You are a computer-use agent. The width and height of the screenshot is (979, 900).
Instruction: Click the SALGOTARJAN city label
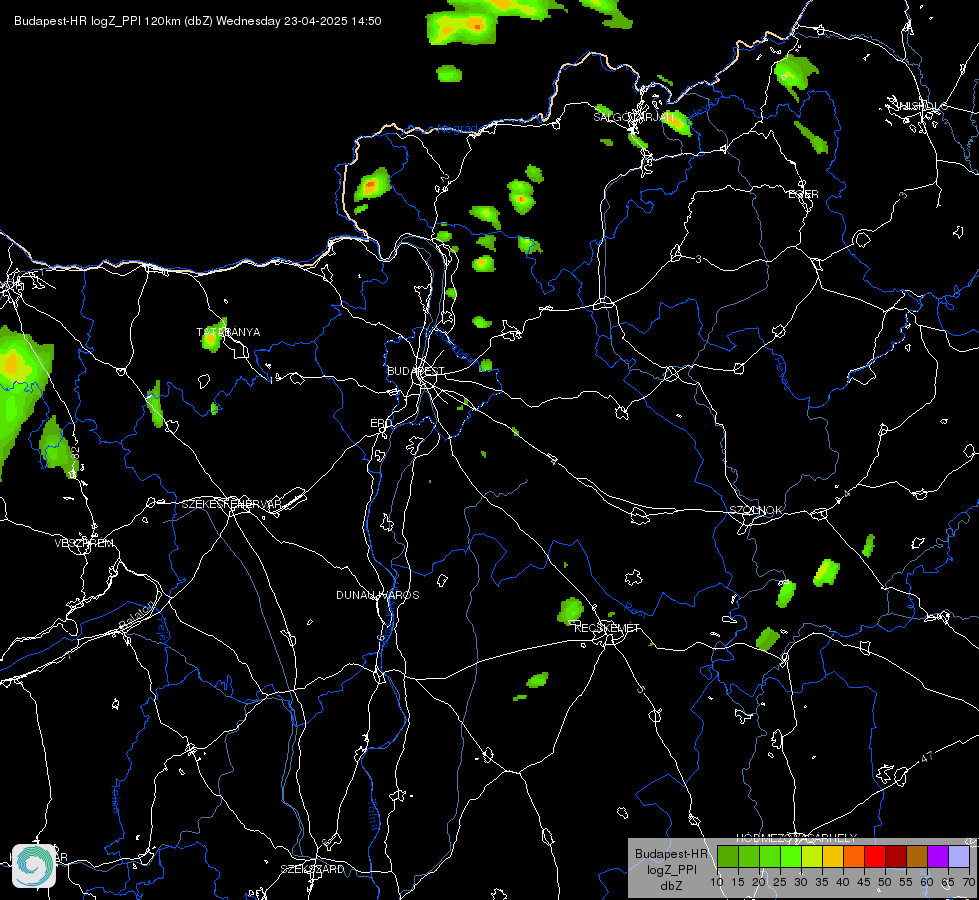[x=634, y=117]
